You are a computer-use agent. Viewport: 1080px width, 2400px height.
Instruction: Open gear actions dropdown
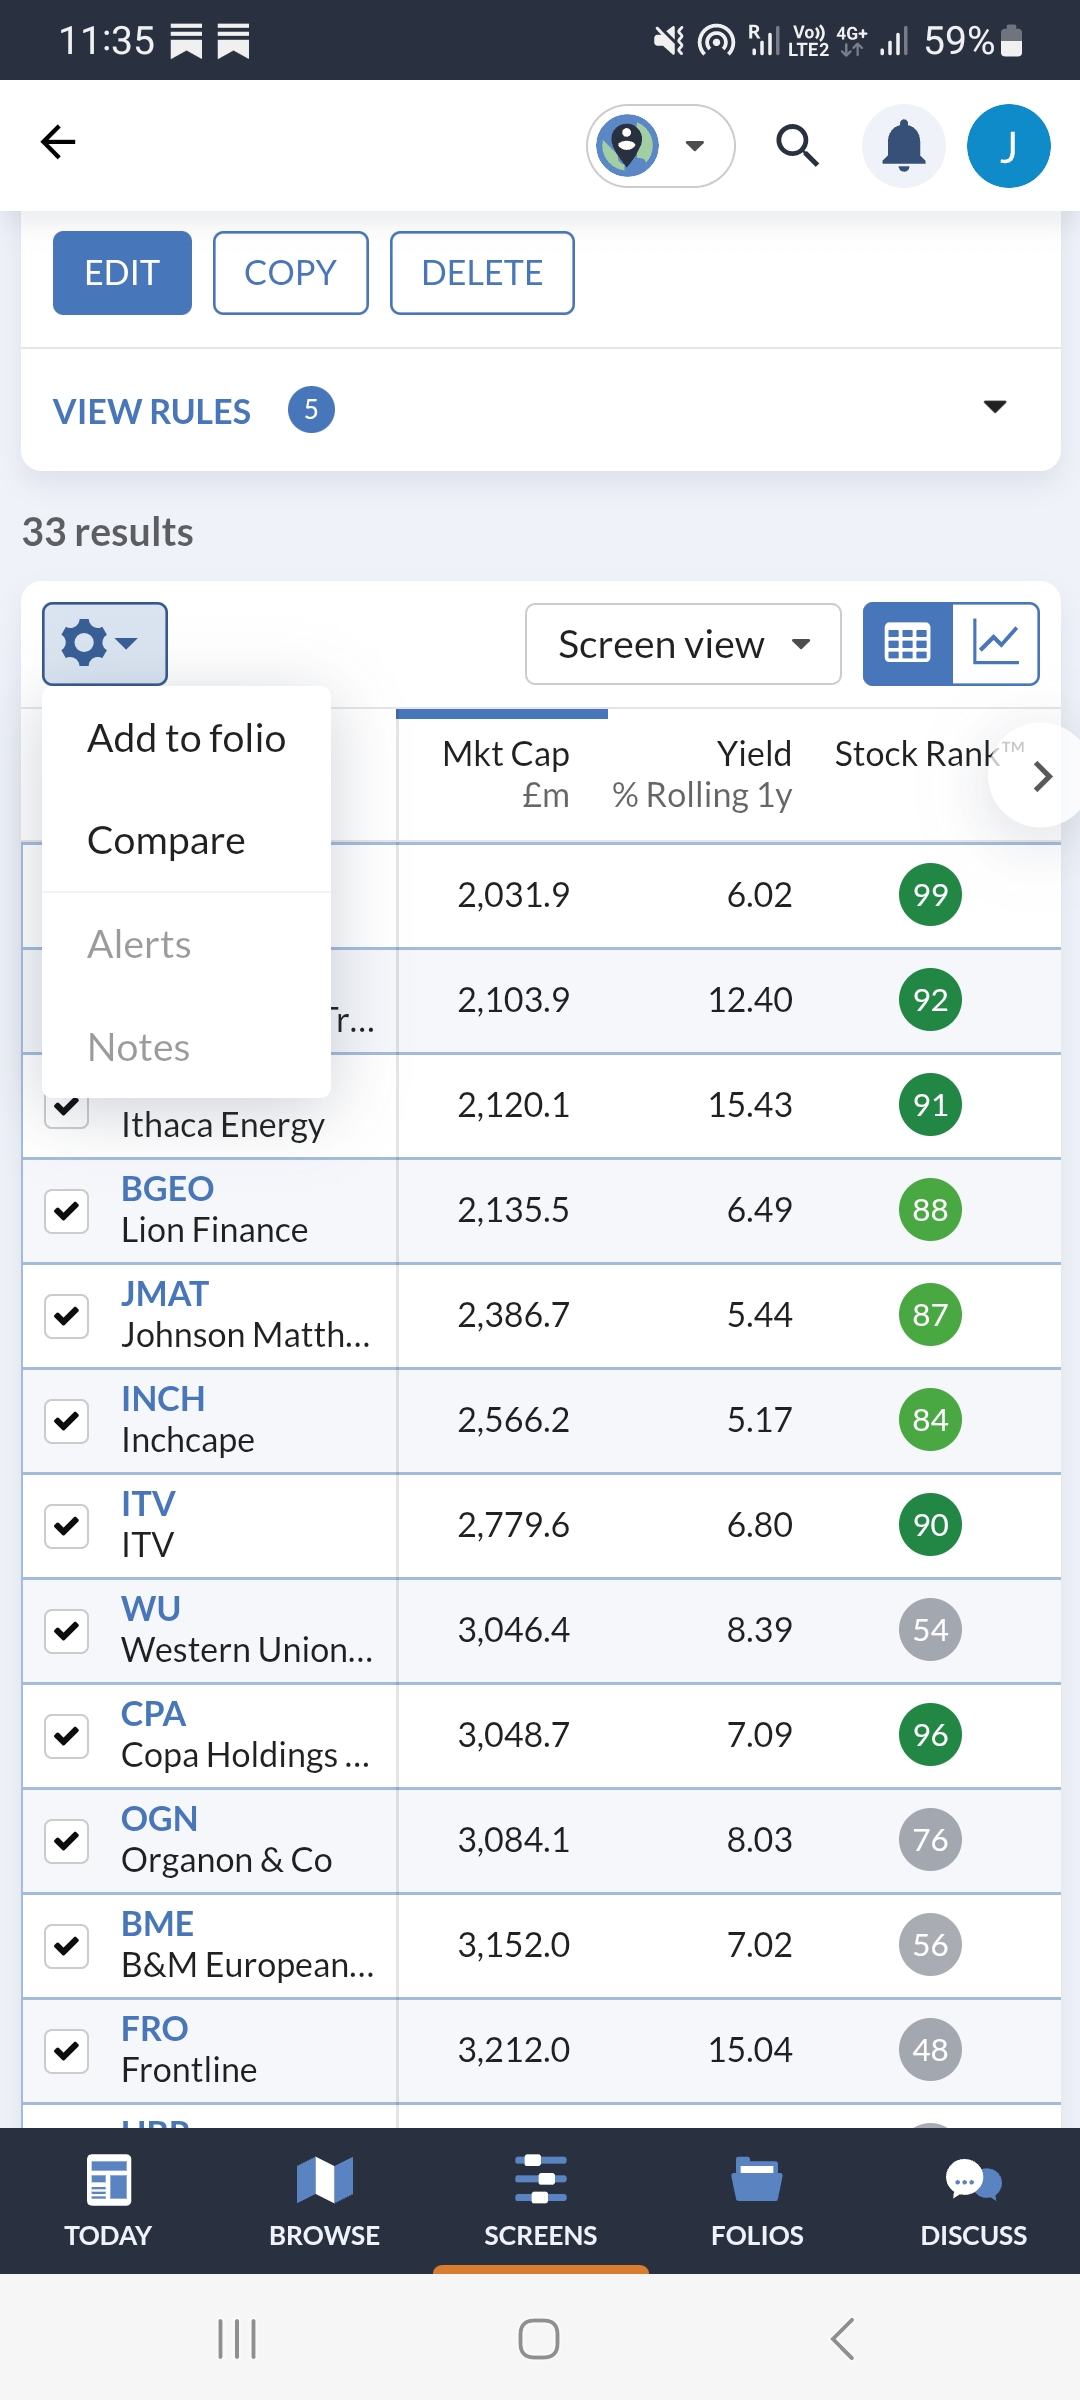pyautogui.click(x=105, y=643)
